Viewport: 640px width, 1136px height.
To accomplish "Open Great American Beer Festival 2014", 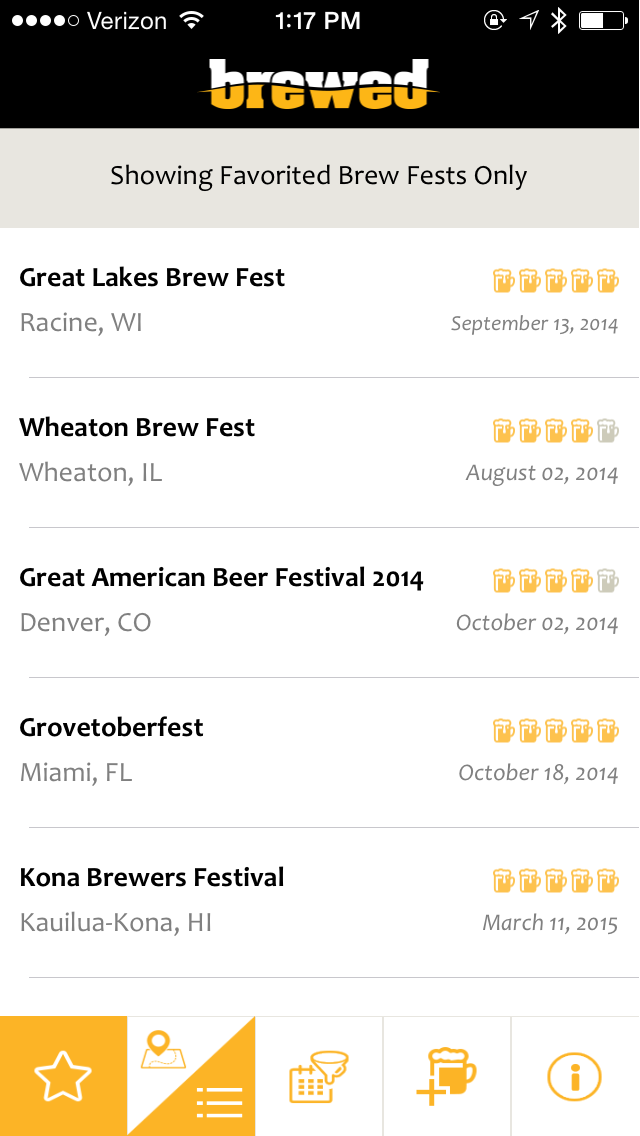I will coord(221,577).
